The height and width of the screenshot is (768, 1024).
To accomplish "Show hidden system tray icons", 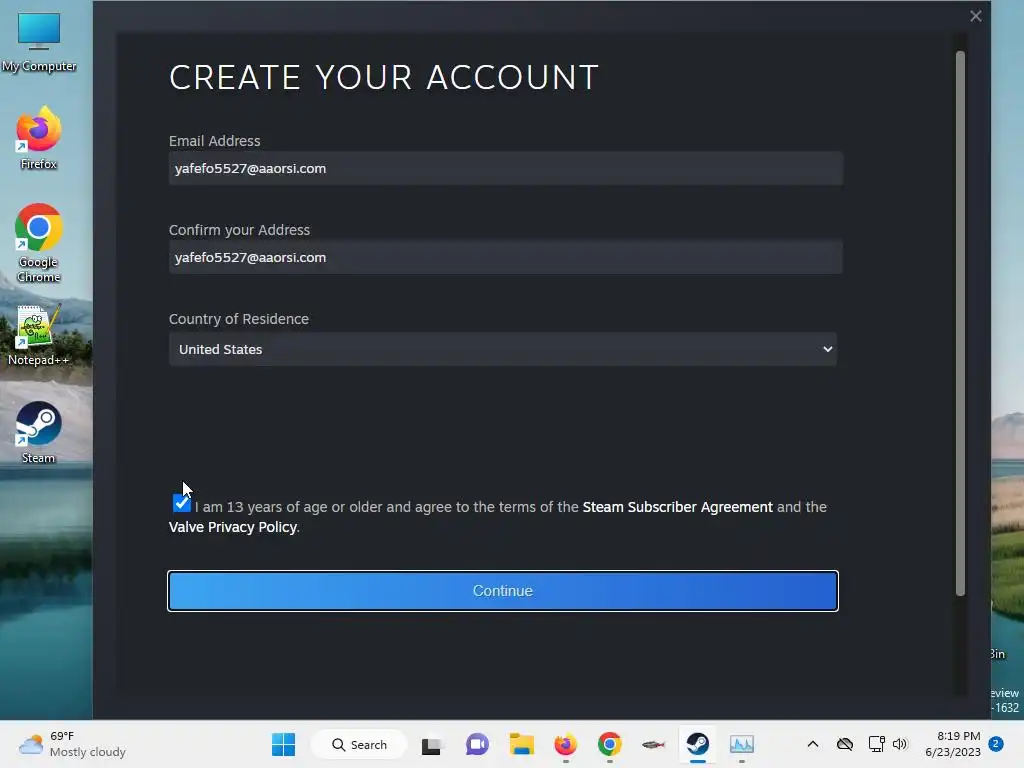I will pyautogui.click(x=812, y=744).
